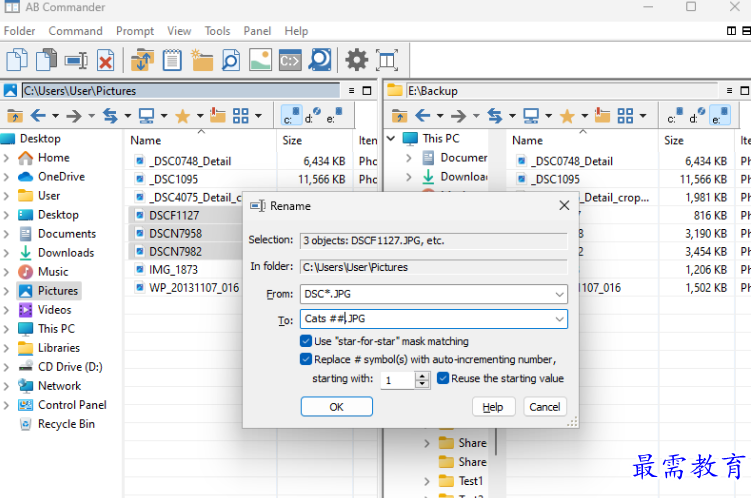Click the Back arrow in left panel
Viewport: 754px width, 498px height.
tap(38, 116)
